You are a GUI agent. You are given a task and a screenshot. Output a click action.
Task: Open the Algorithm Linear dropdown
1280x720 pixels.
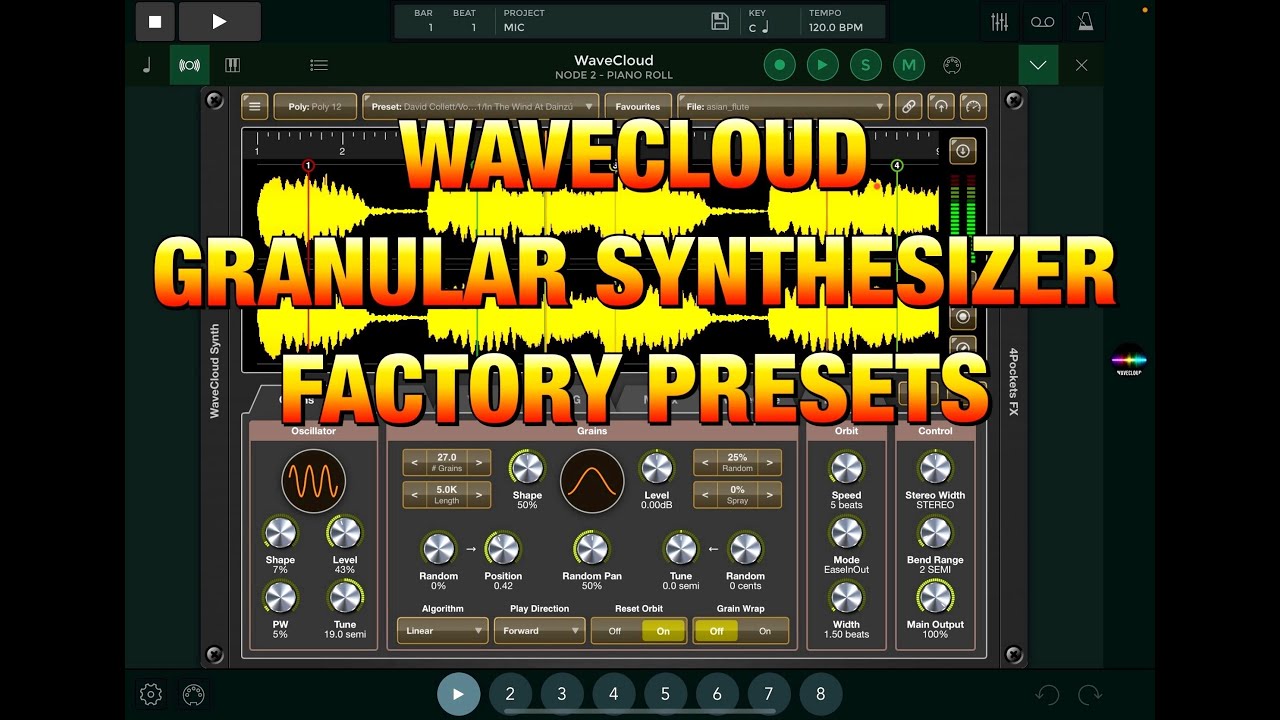[442, 631]
